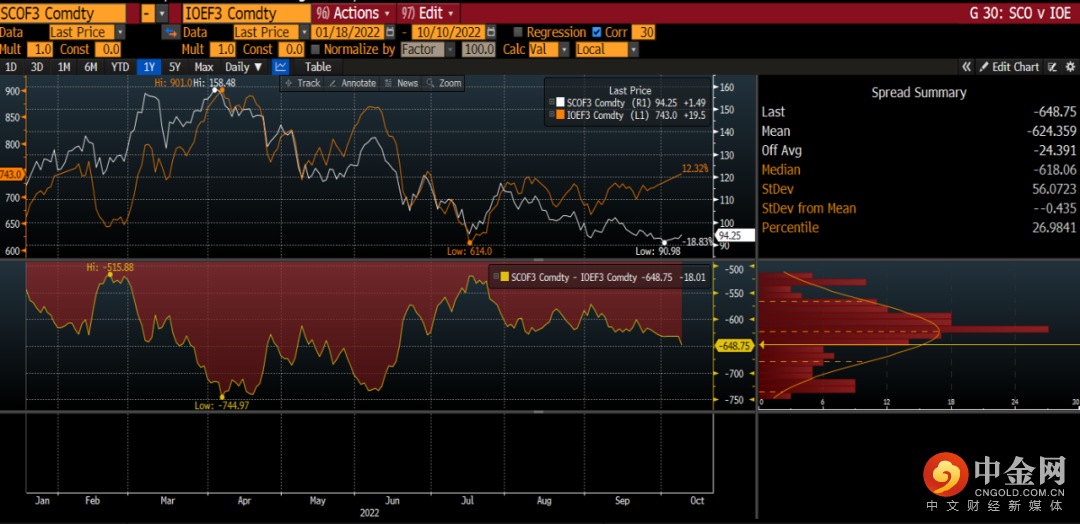Open the Factor normalize dropdown
1080x524 pixels.
point(450,50)
